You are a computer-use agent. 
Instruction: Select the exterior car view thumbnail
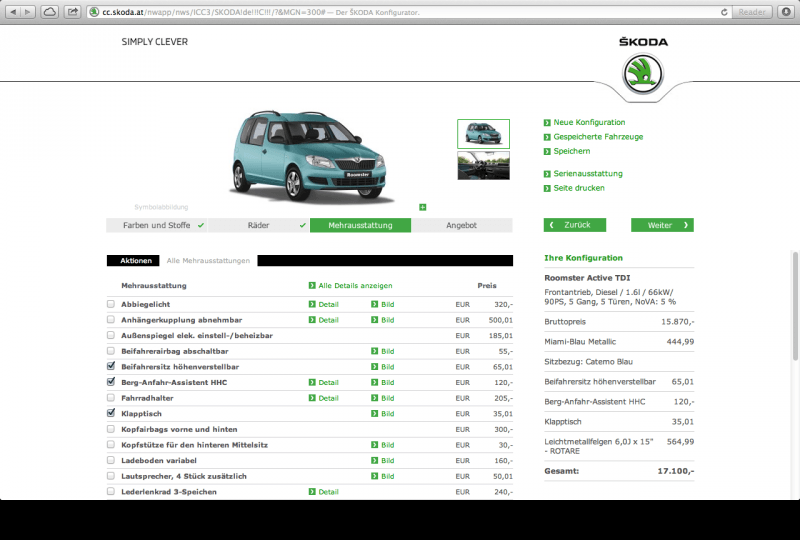483,134
